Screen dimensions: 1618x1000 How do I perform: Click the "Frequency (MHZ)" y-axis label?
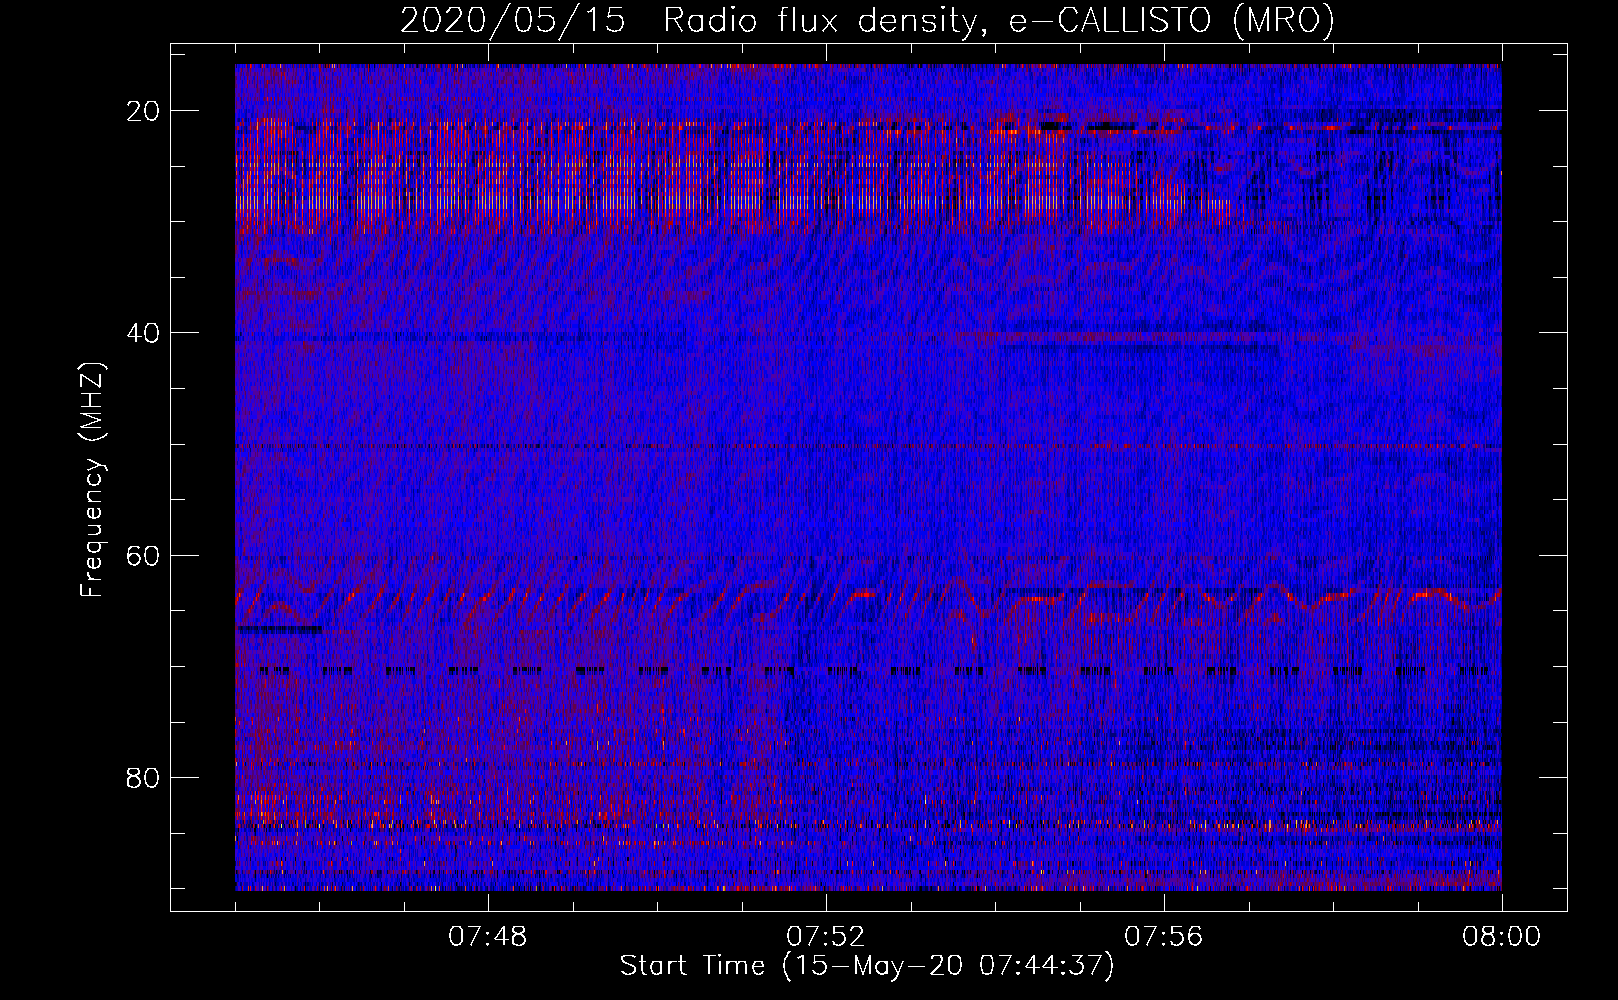[x=92, y=480]
